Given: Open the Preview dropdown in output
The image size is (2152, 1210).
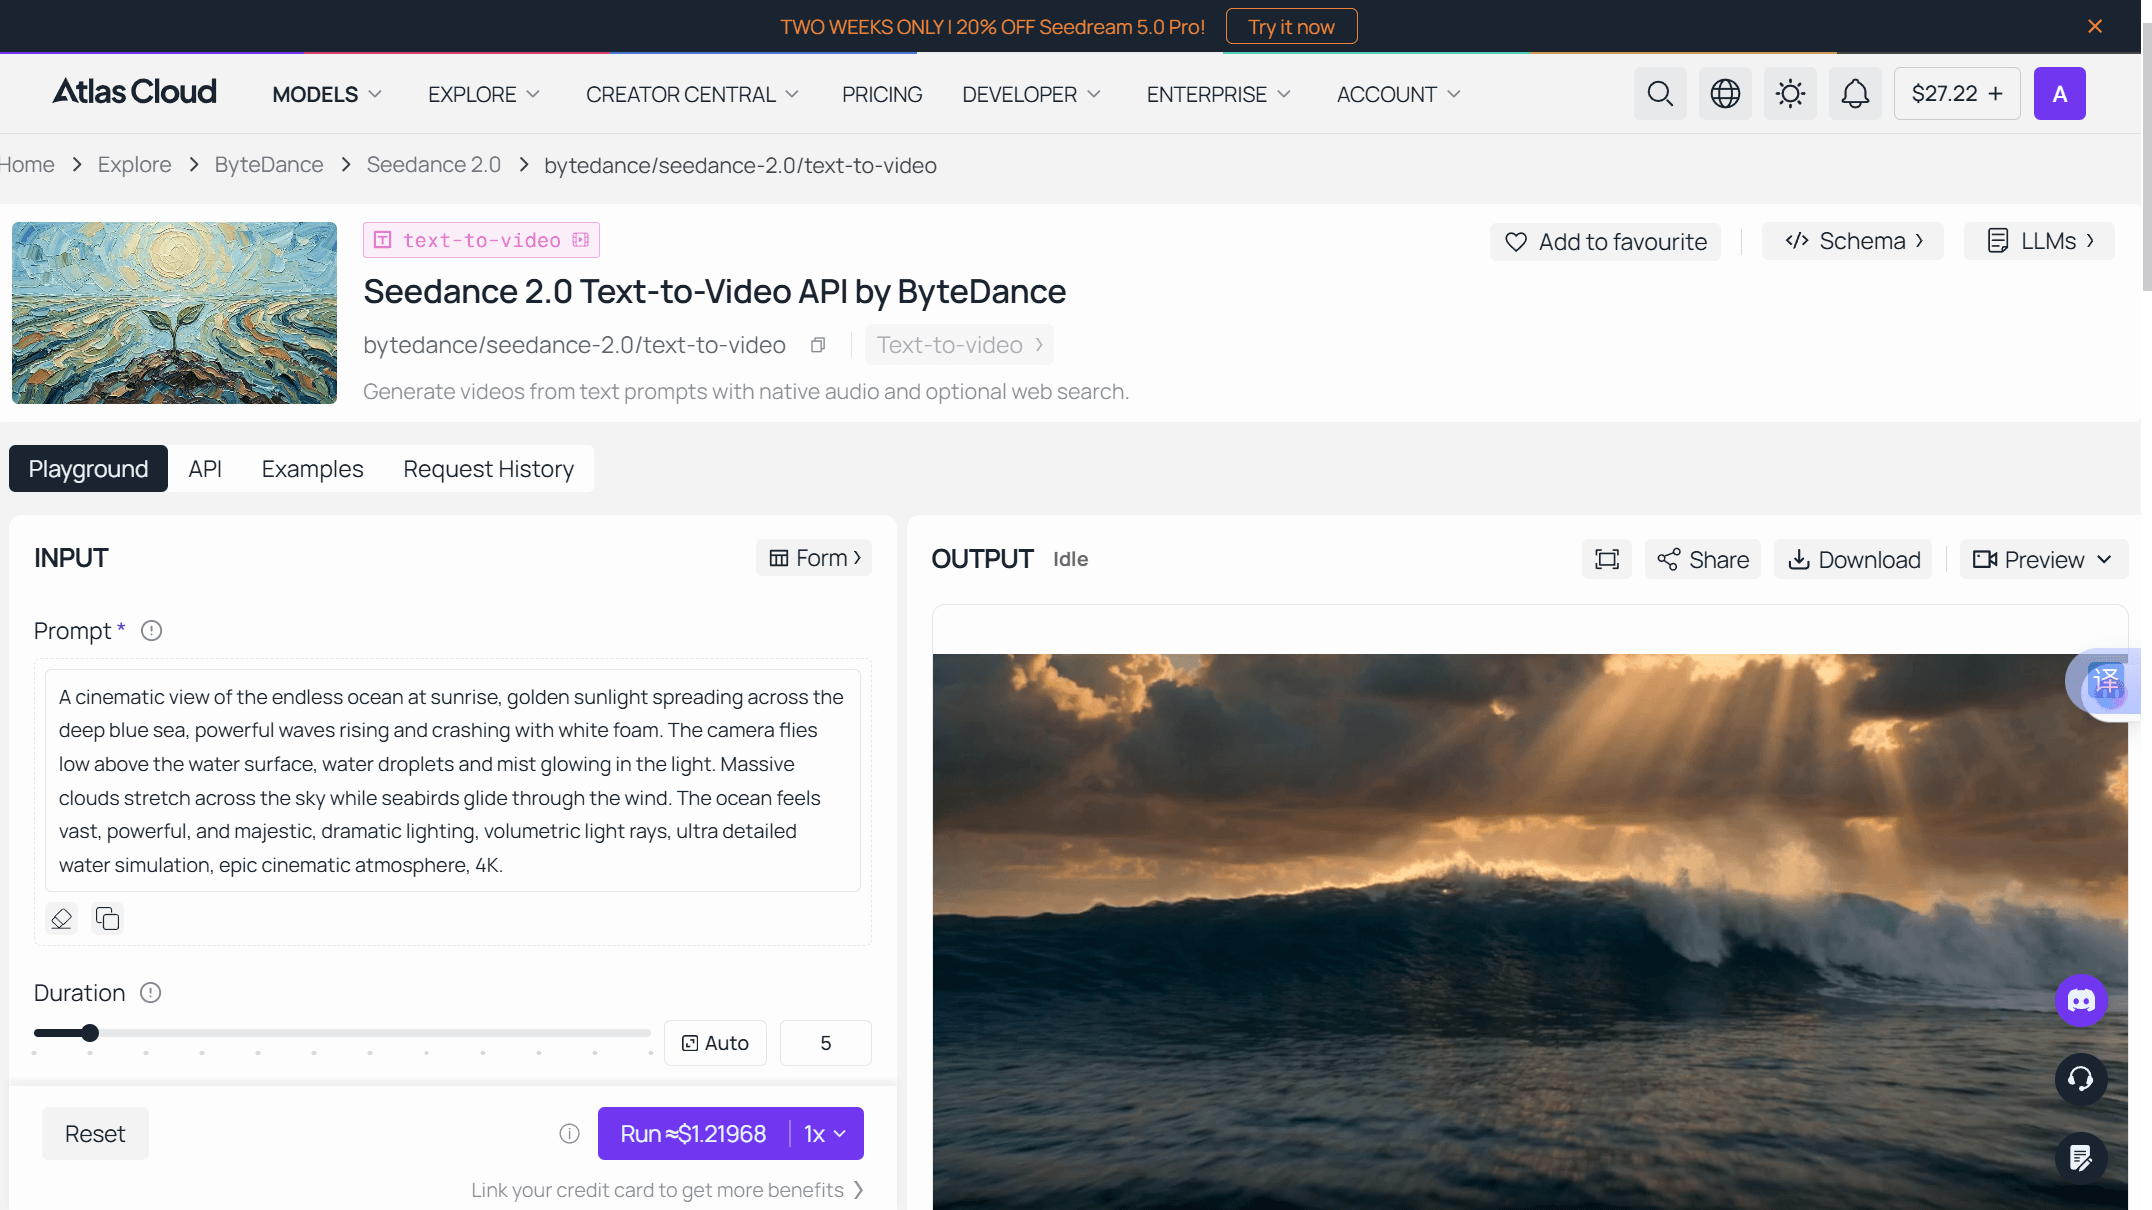Looking at the screenshot, I should 2043,559.
